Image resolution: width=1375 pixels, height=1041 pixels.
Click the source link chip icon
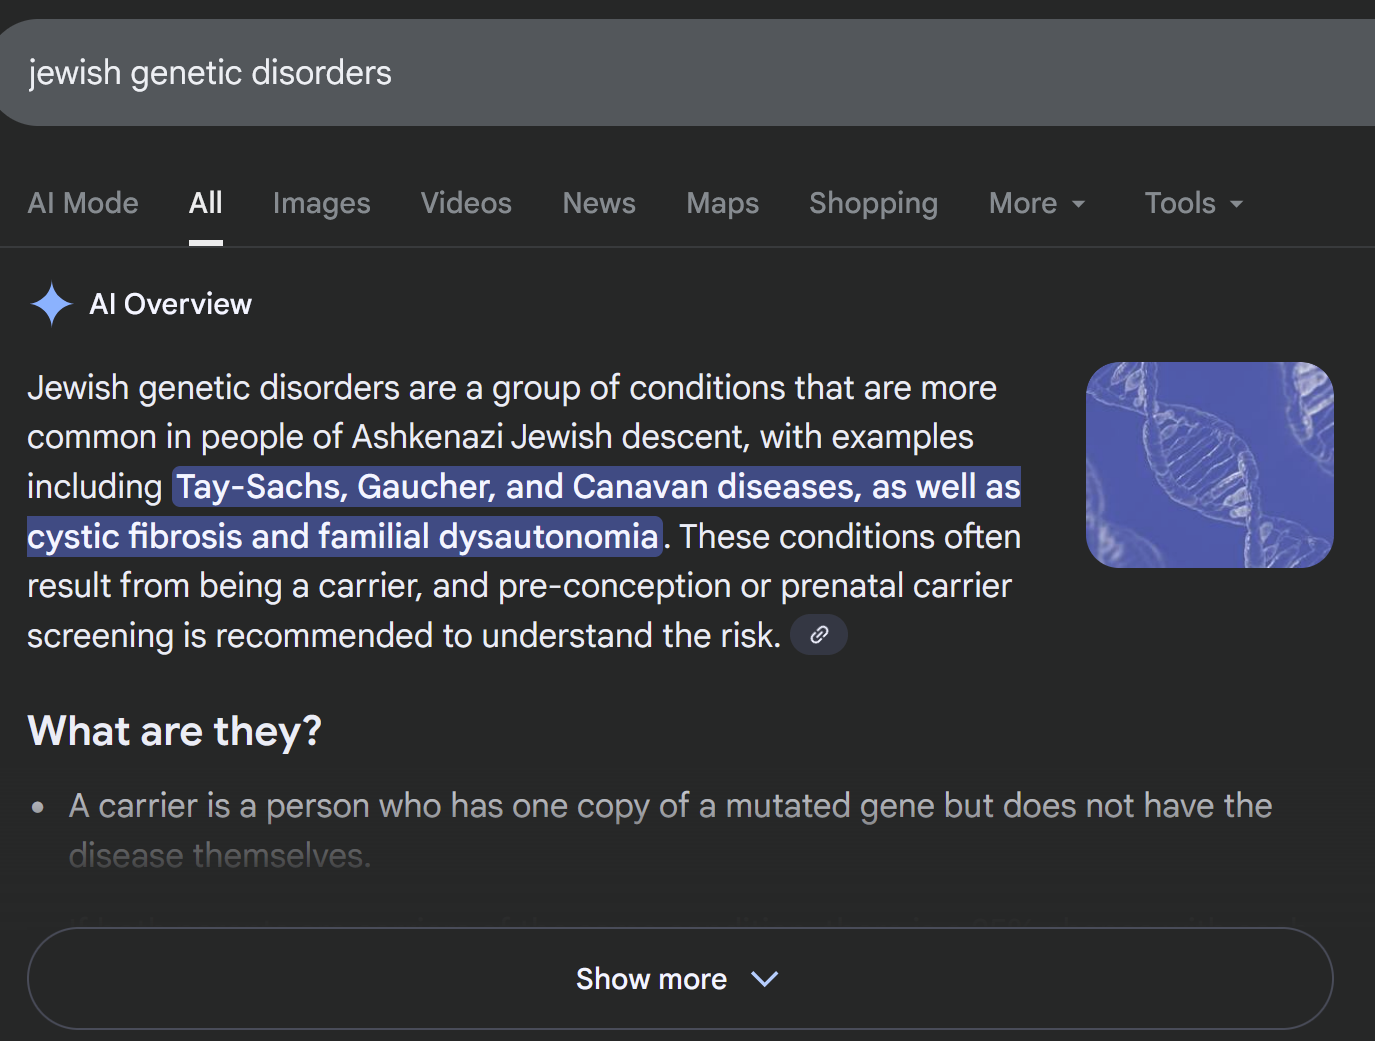818,635
